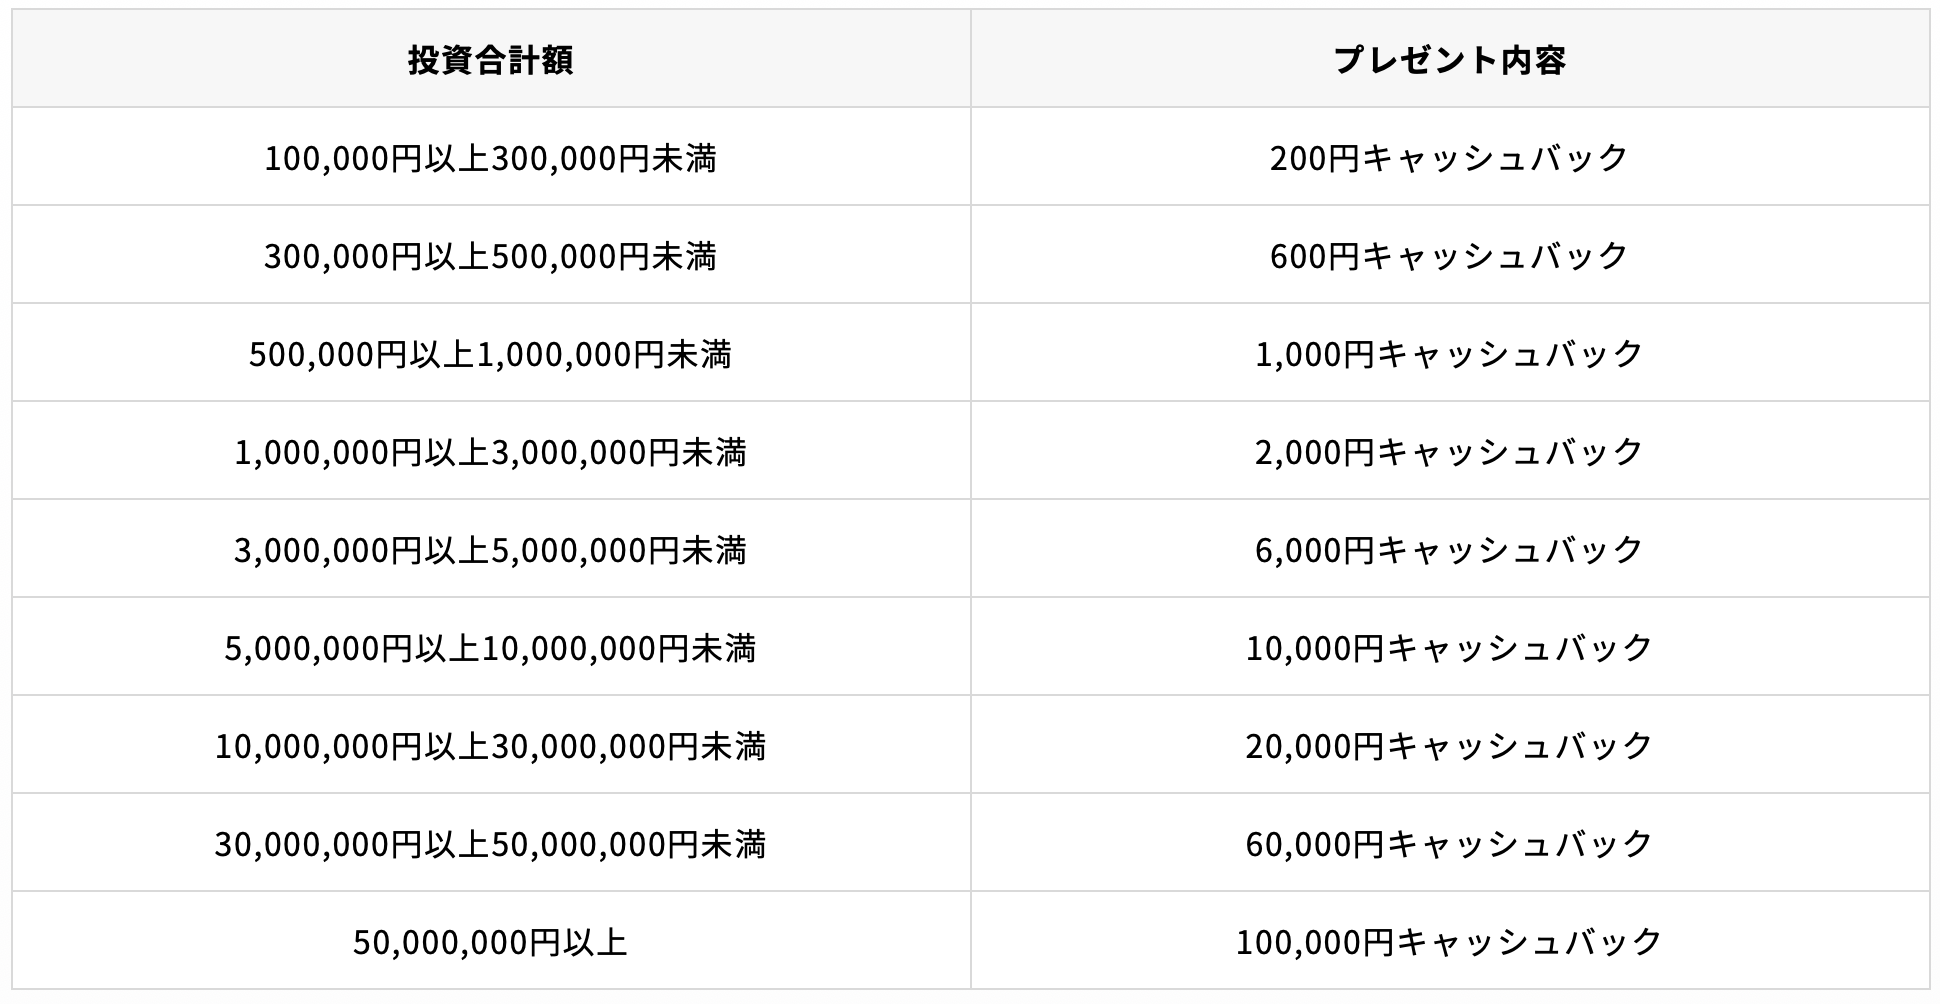Viewport: 1940px width, 1004px height.
Task: Select the 50,000,000円以上 cell
Action: 491,941
